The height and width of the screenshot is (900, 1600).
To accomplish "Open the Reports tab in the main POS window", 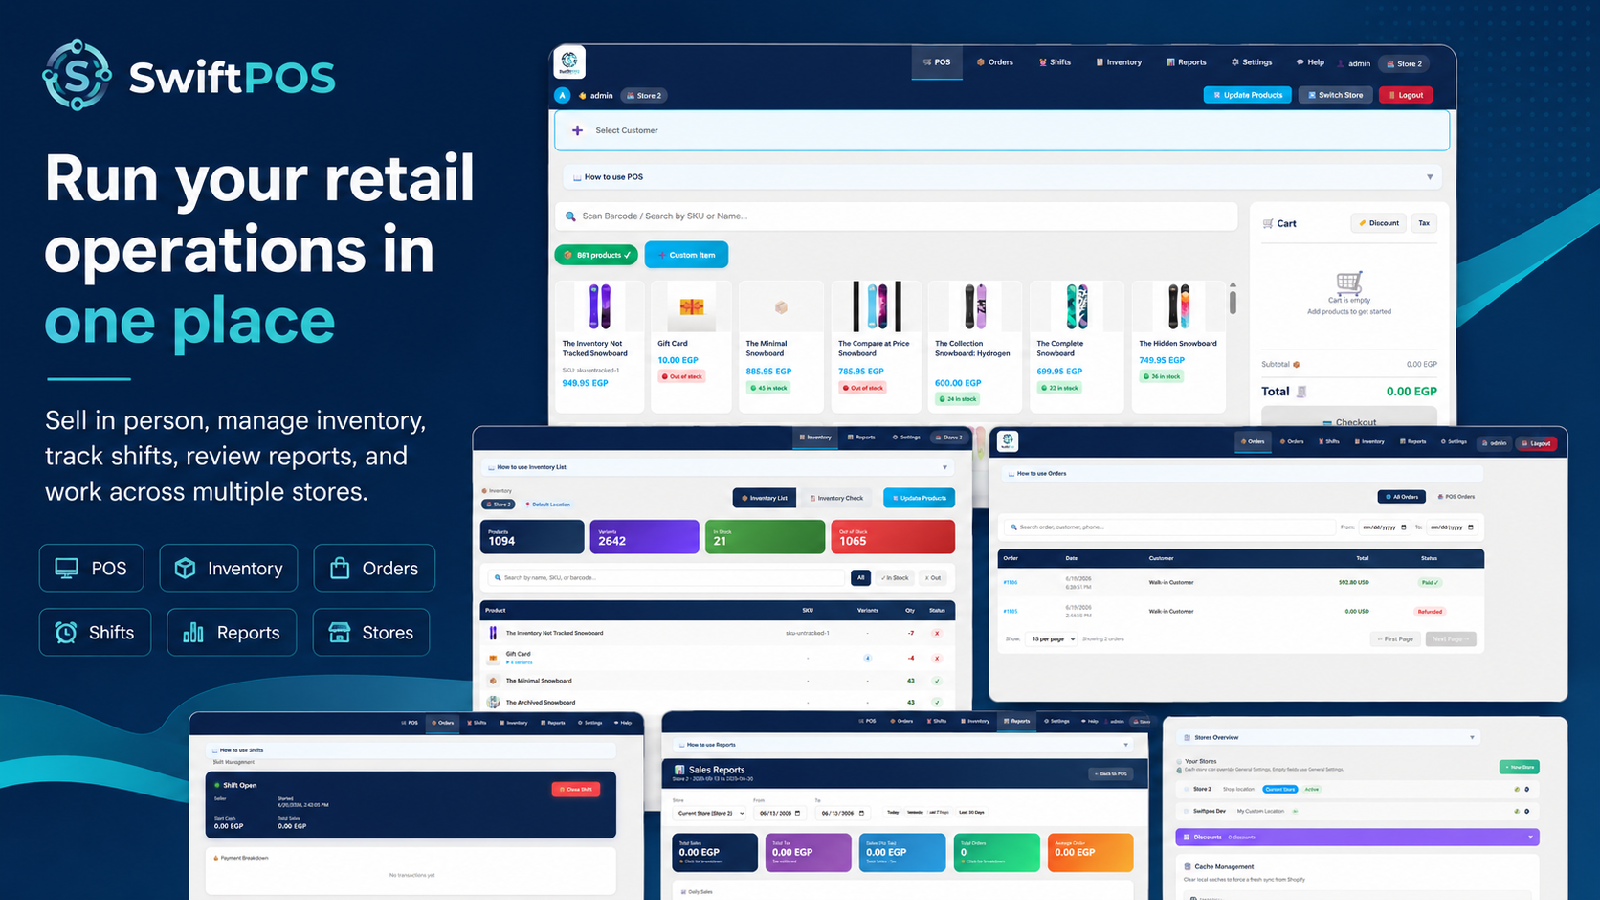I will tap(1187, 62).
